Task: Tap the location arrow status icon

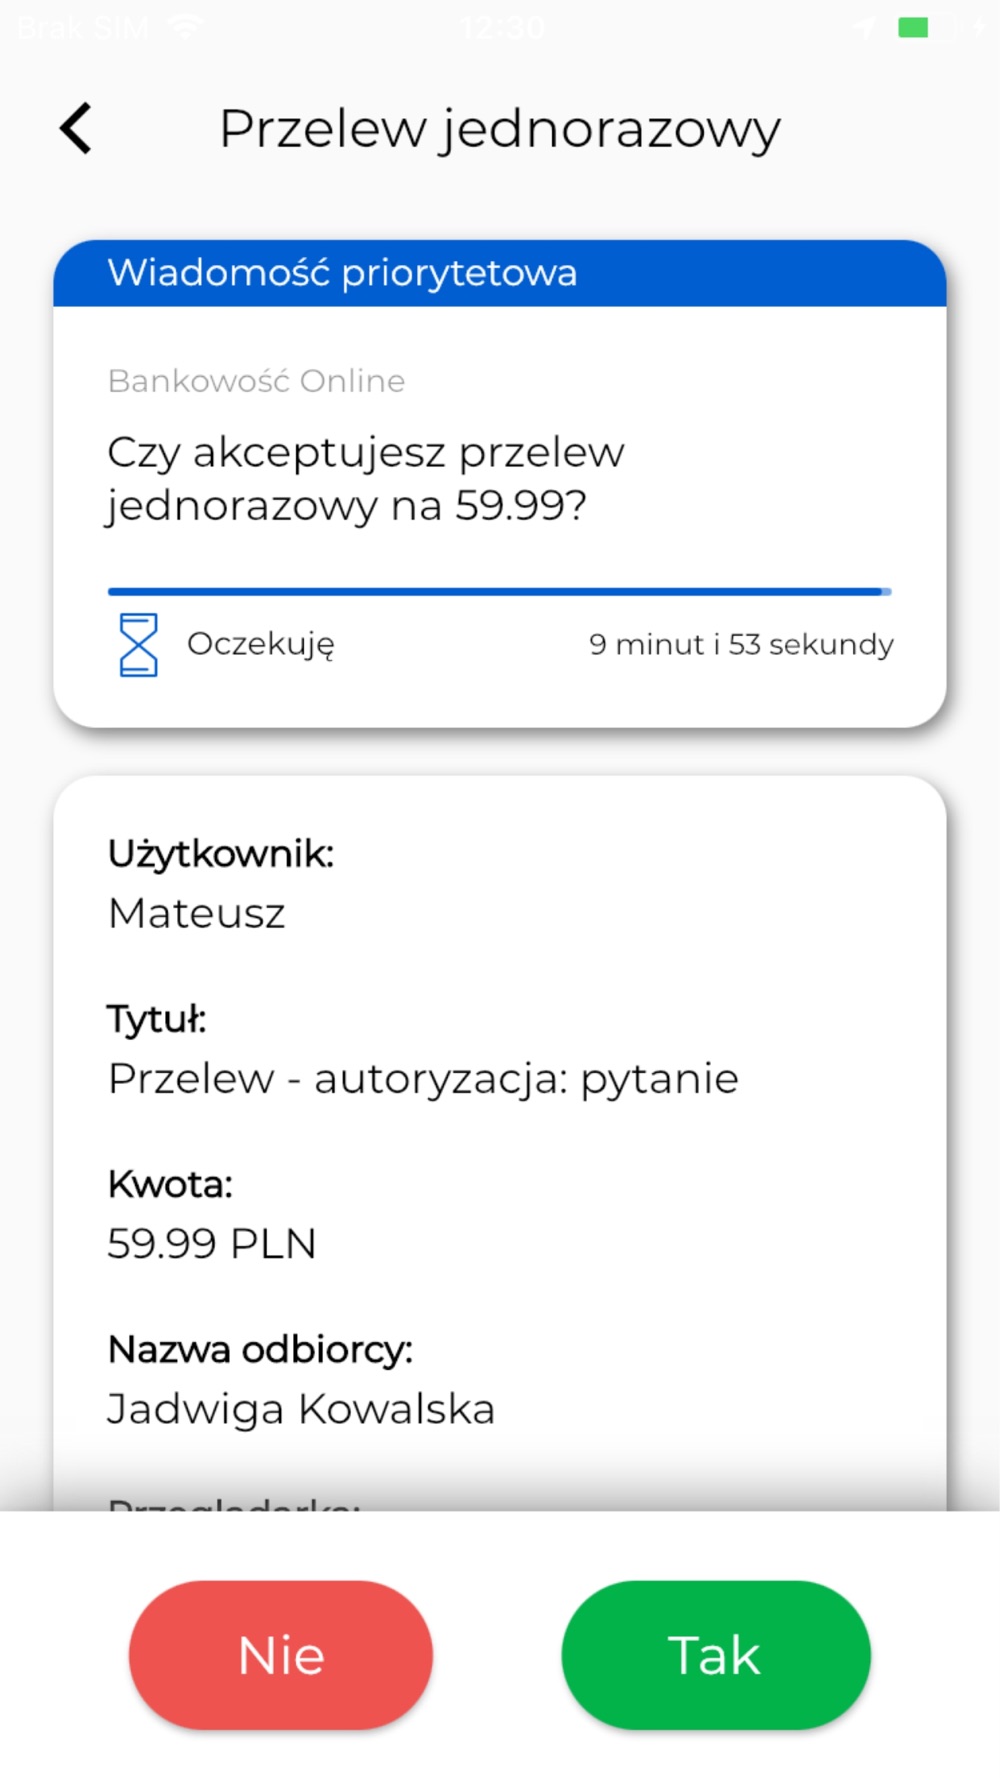Action: pos(866,28)
